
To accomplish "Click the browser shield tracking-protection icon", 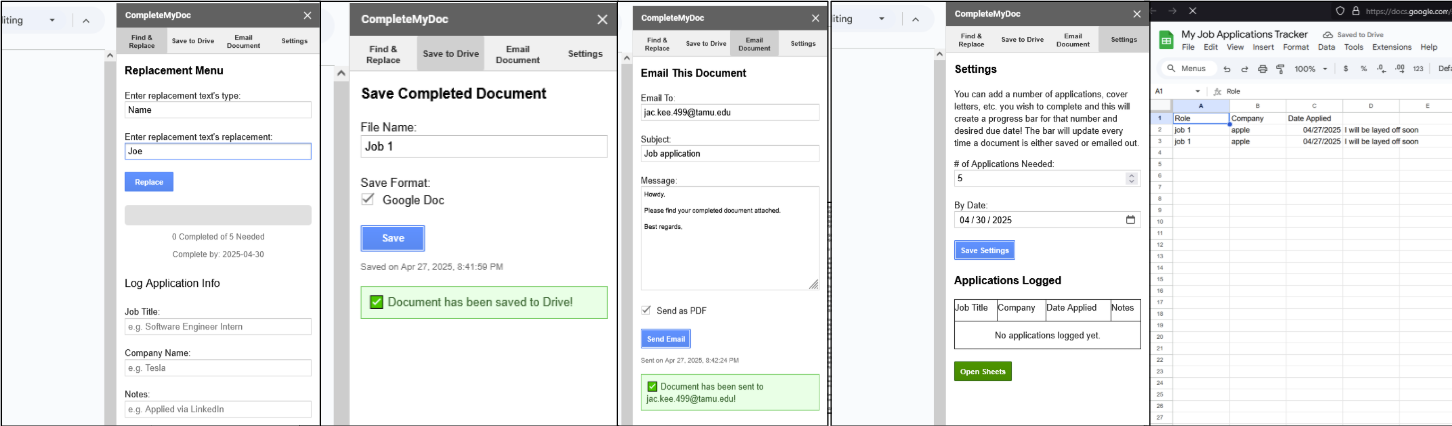I will 1340,10.
